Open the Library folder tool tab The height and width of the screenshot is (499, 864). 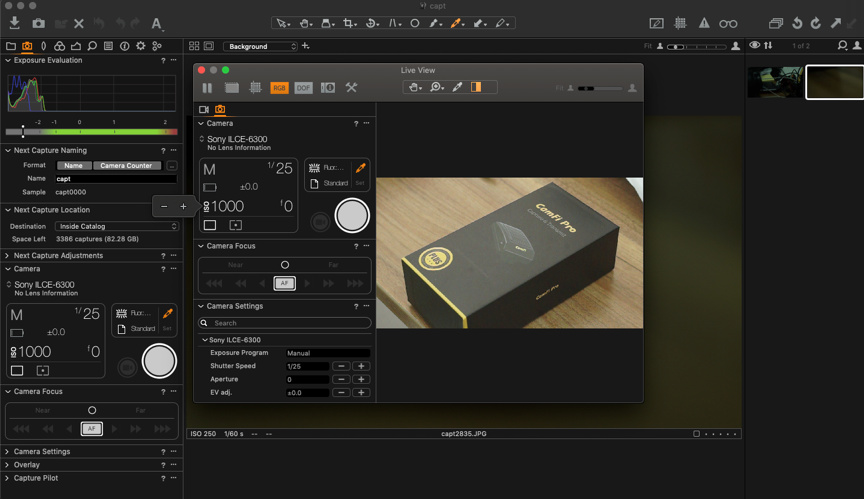11,46
